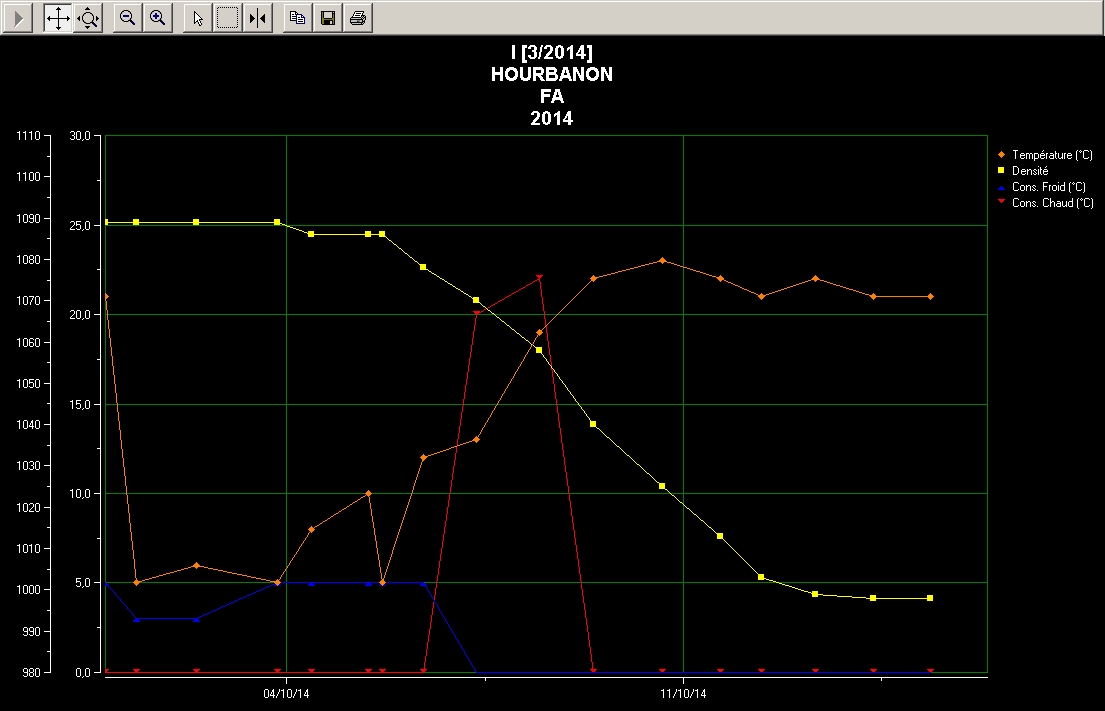Copy the chart to clipboard

point(297,18)
